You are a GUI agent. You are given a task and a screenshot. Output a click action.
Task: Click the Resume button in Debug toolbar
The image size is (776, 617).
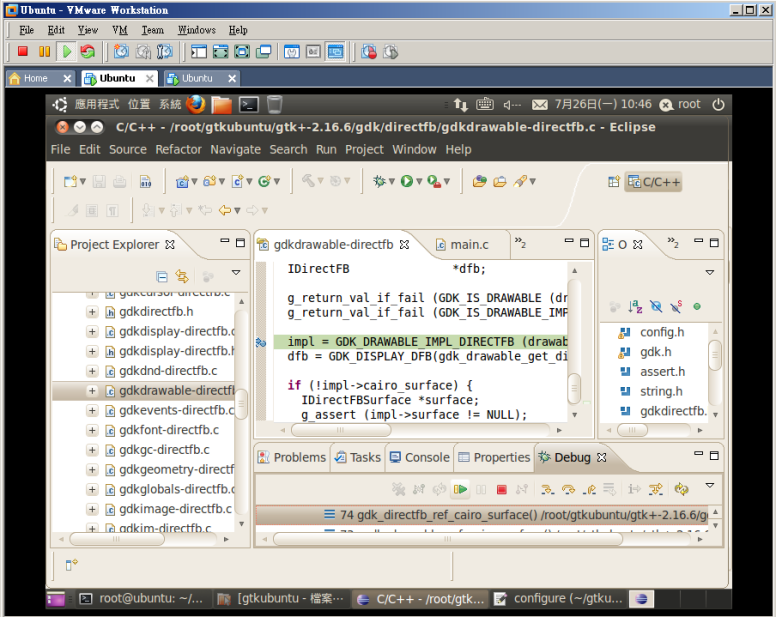[460, 489]
